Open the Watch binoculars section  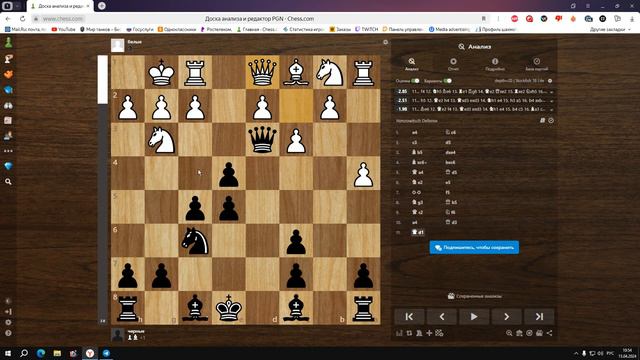point(8,105)
